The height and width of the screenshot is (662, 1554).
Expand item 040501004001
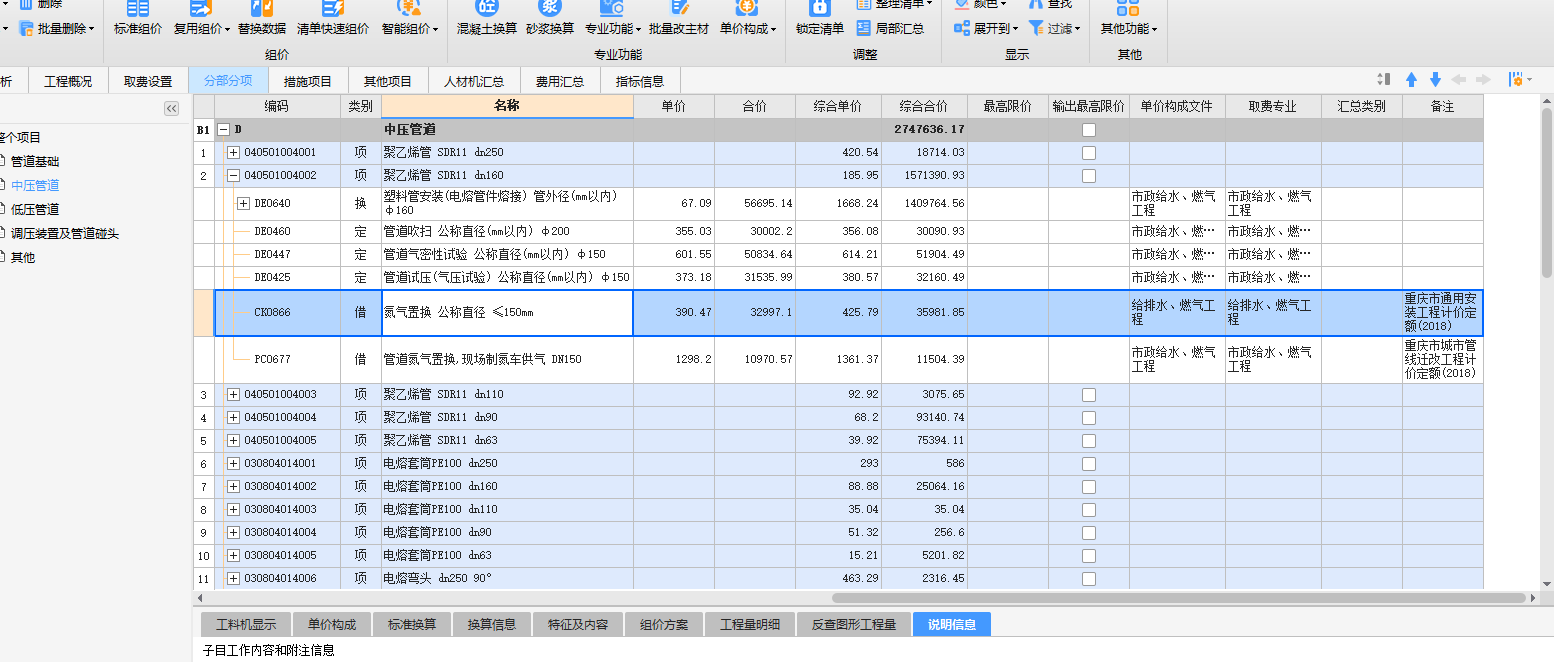point(234,153)
